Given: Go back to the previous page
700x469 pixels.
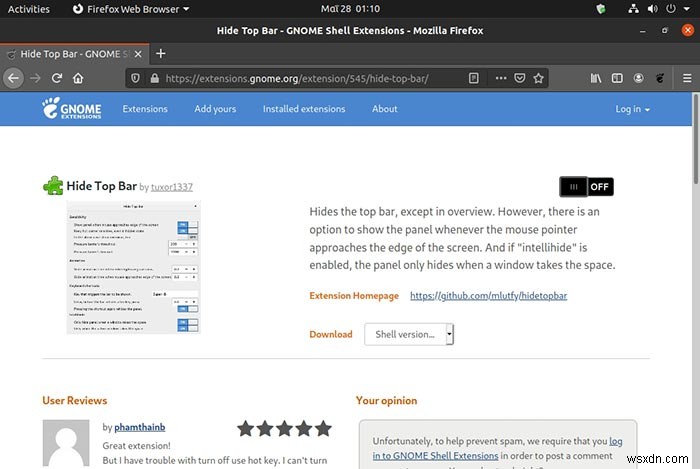Looking at the screenshot, I should point(13,79).
